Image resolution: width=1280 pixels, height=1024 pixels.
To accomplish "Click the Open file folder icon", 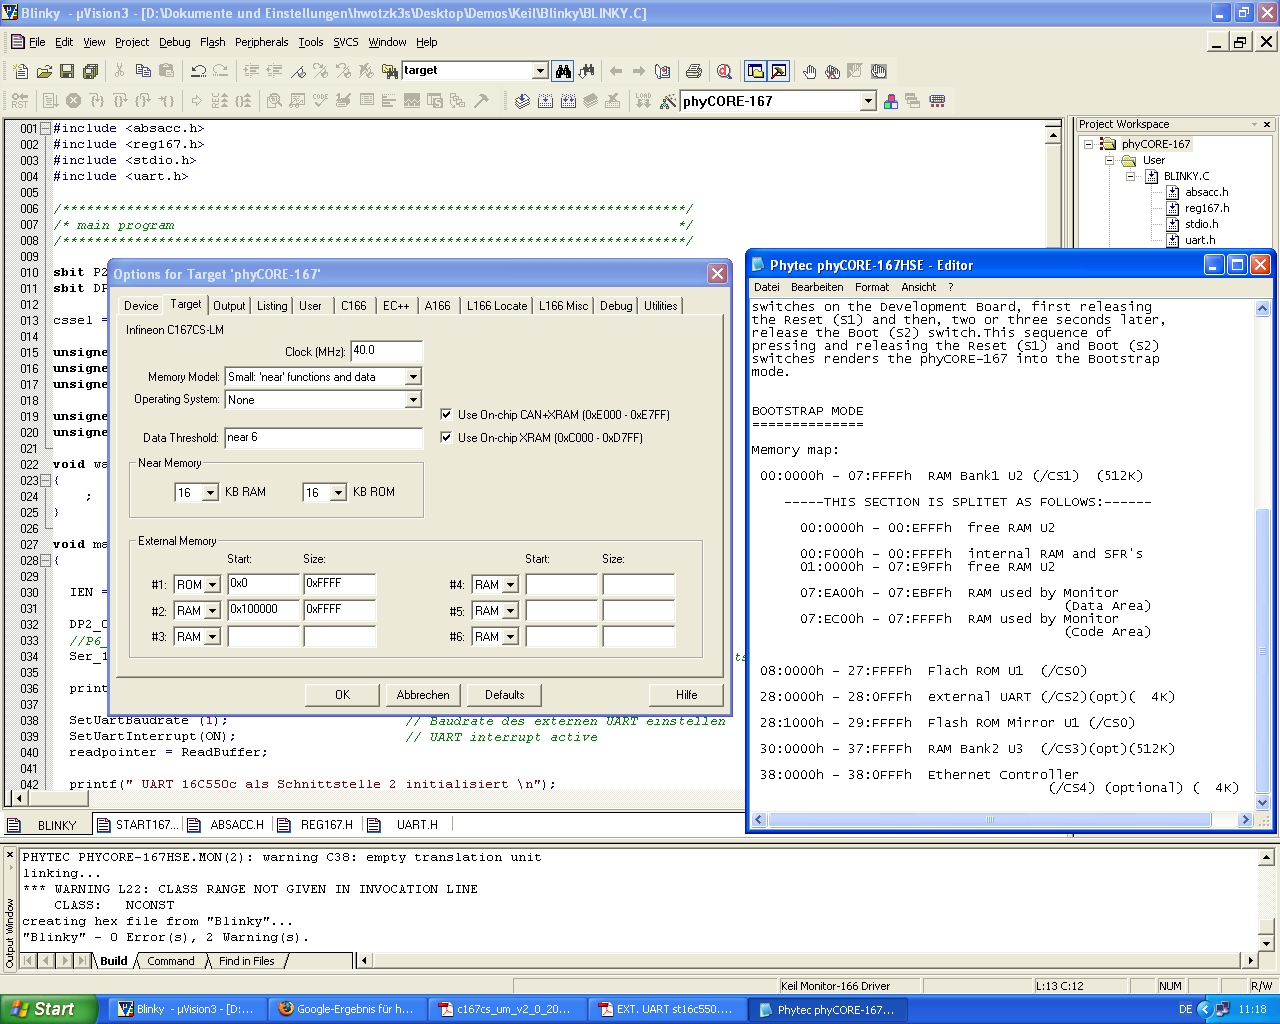I will 44,71.
